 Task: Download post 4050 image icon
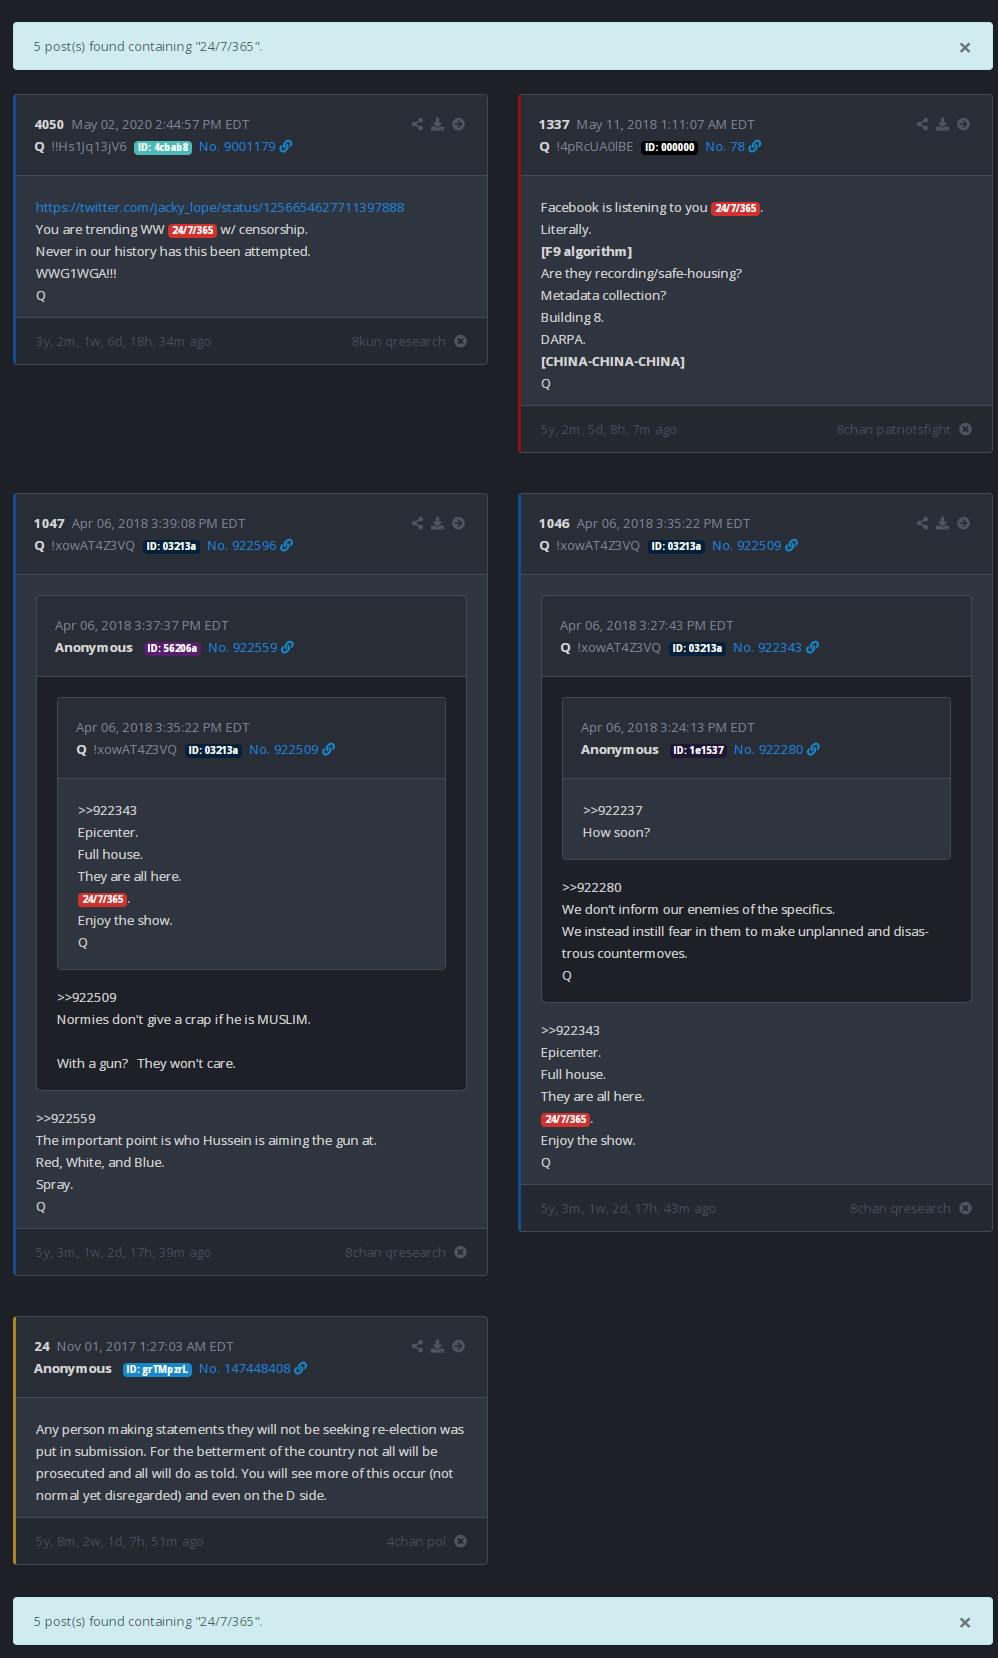[437, 124]
